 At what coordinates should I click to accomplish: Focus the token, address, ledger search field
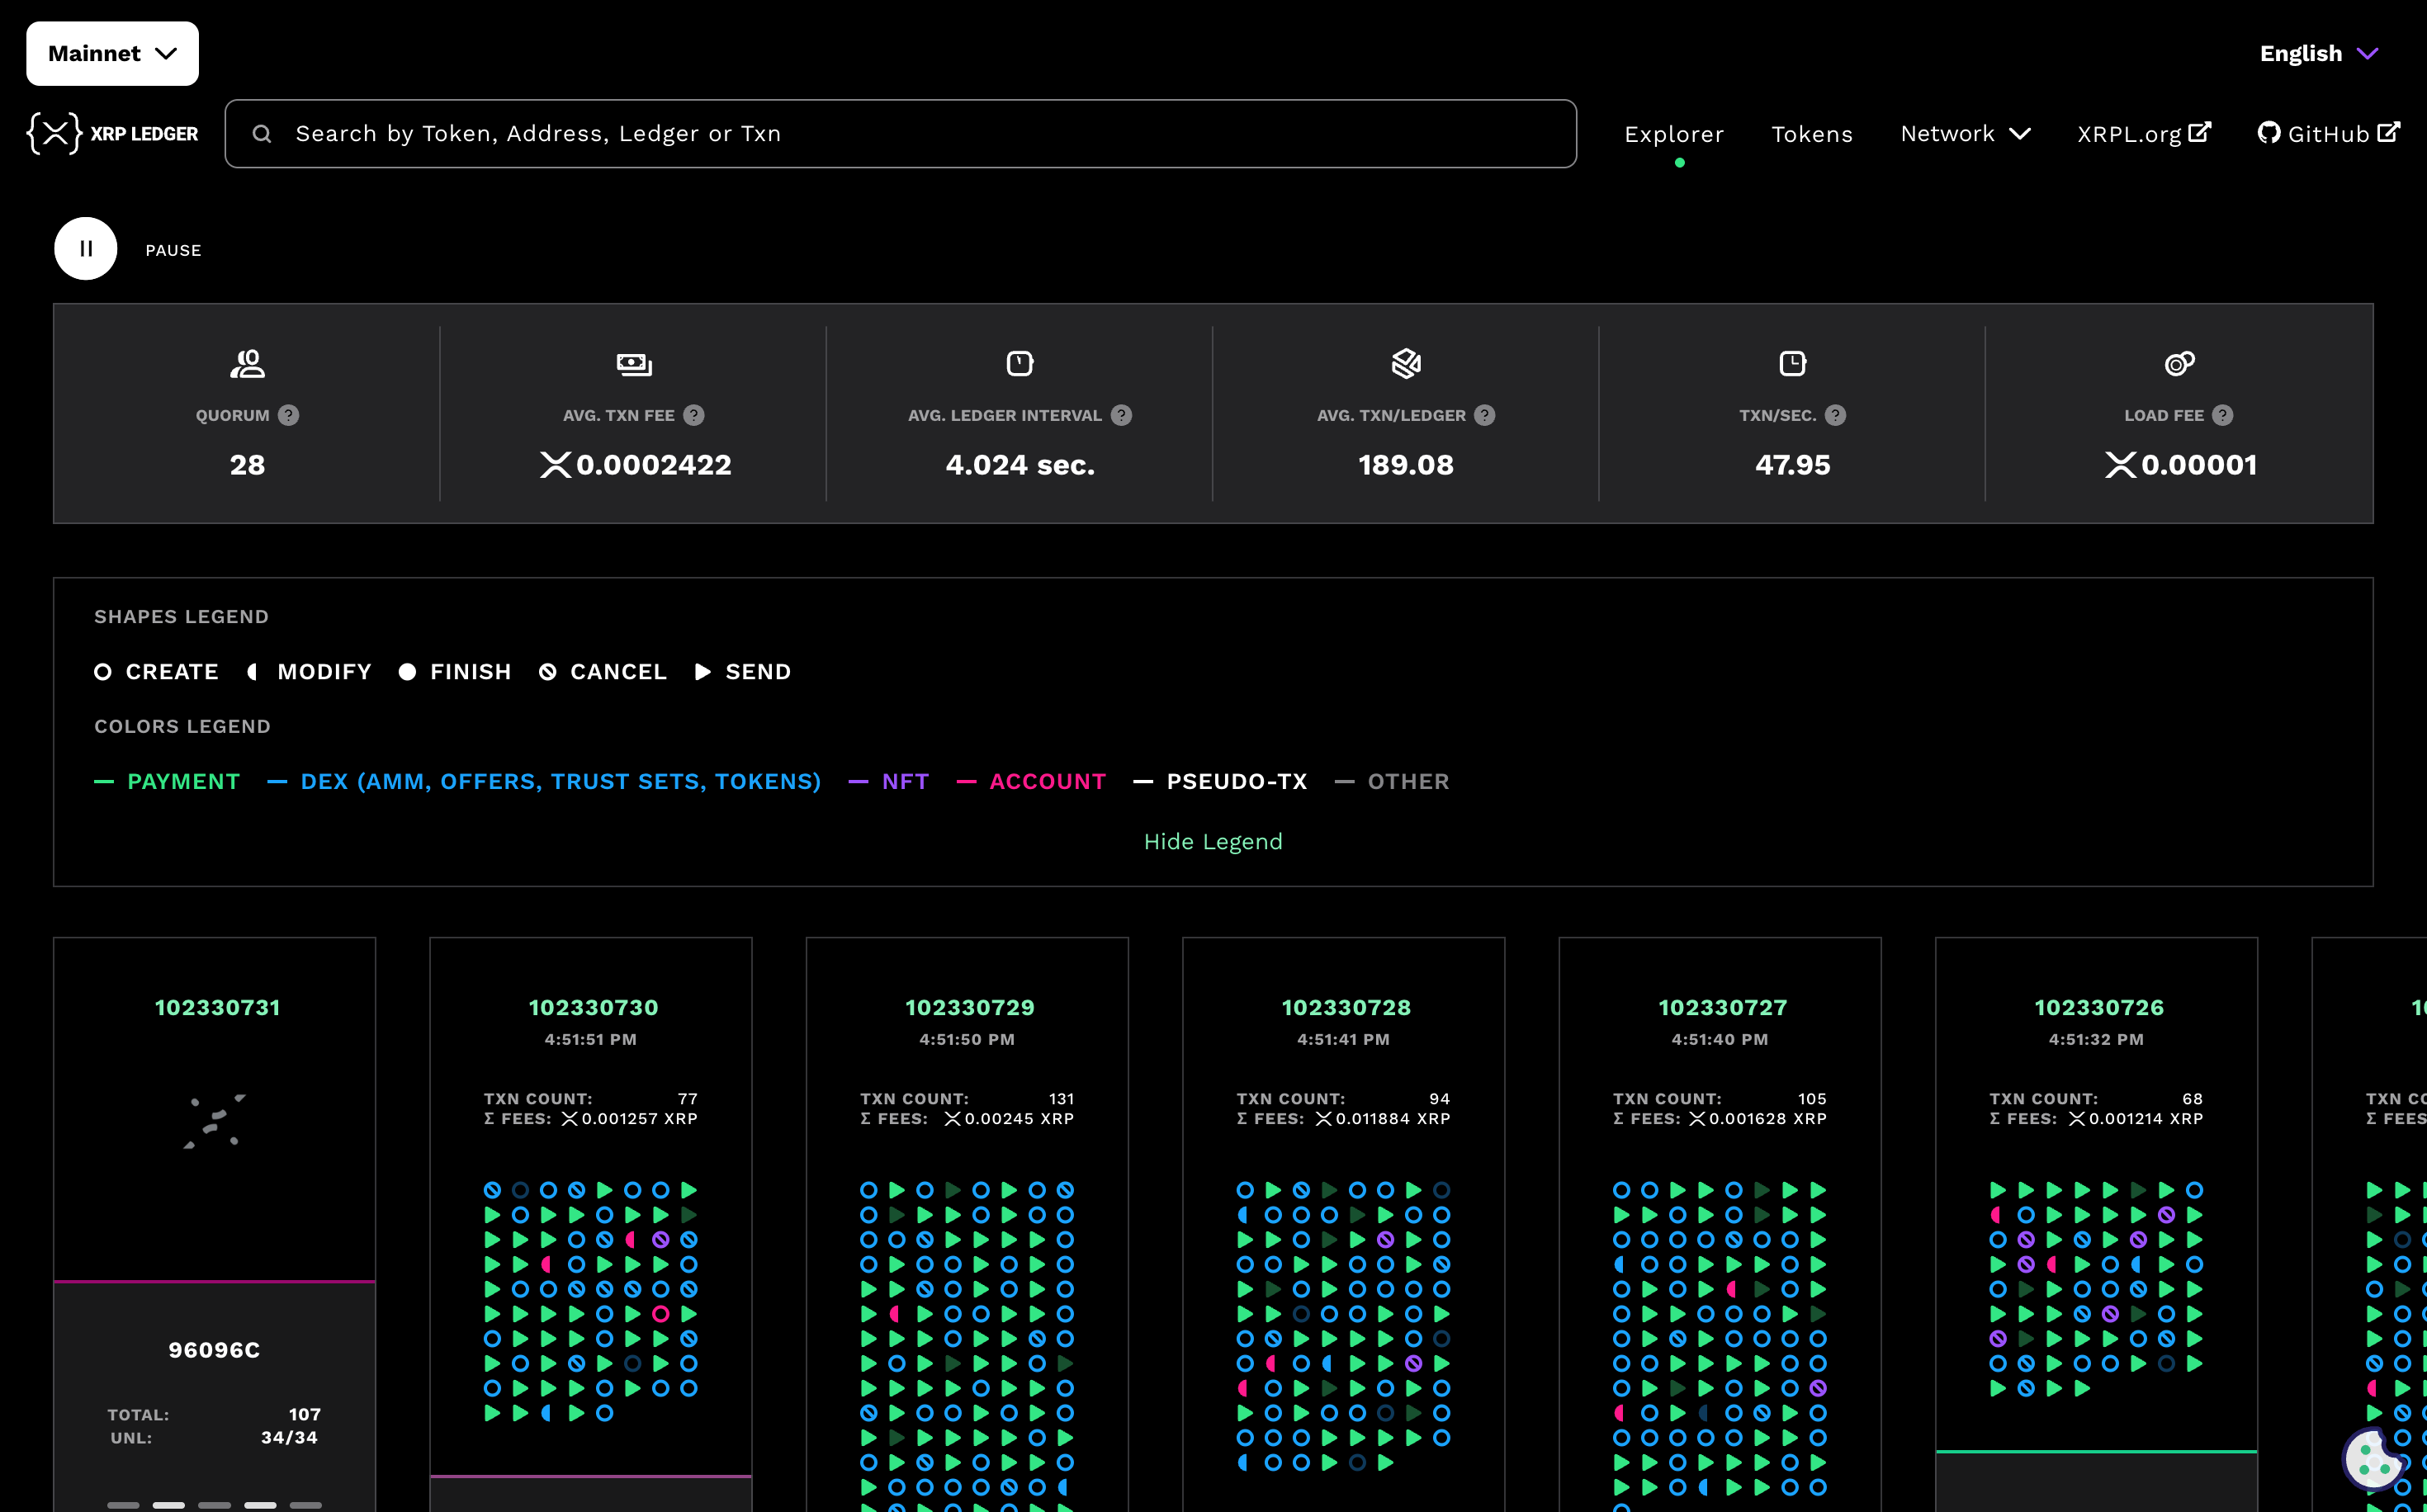900,134
